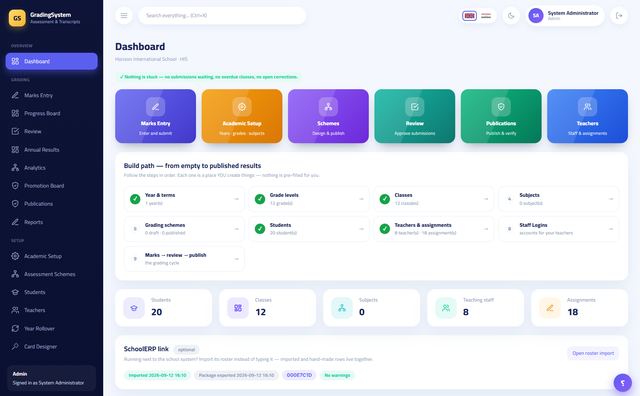Screen dimensions: 640x396
Task: Open the sidebar hamburger menu
Action: tap(124, 16)
